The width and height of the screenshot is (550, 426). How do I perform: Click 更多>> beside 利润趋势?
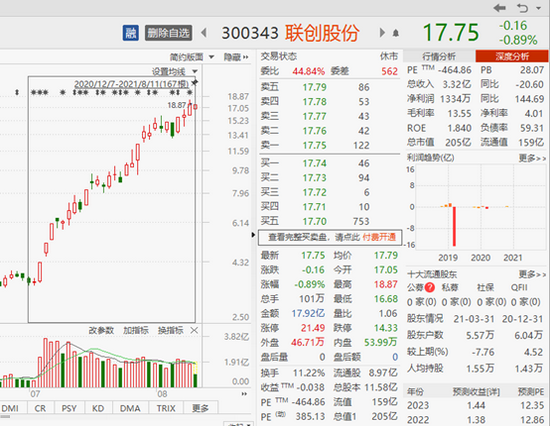pyautogui.click(x=532, y=158)
